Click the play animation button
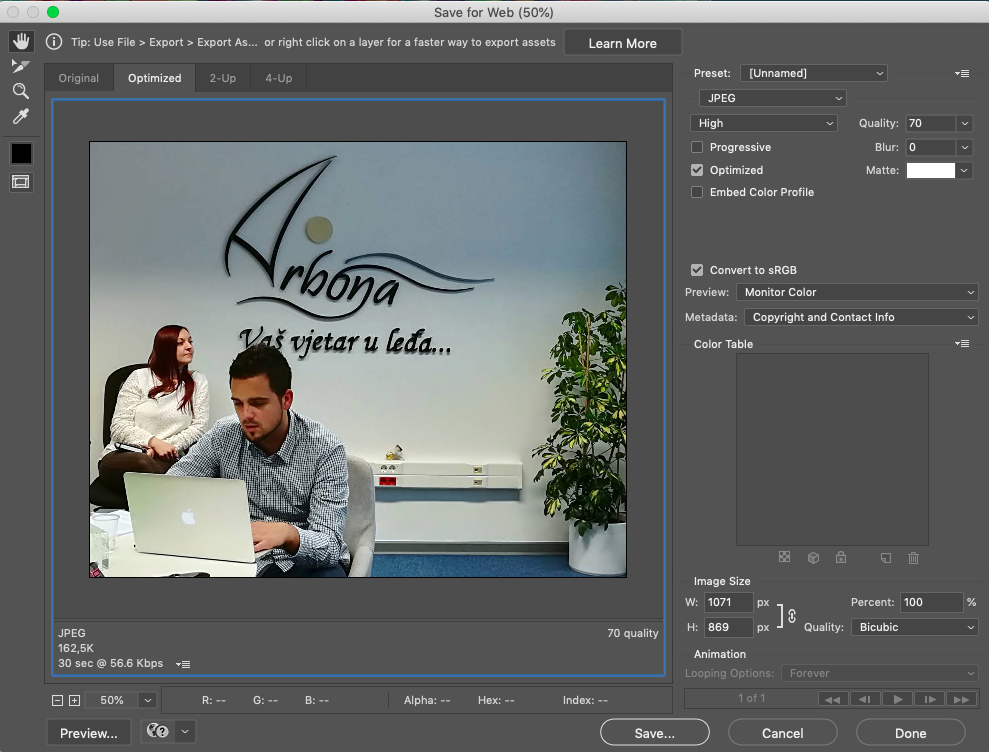Screen dimensions: 989x752 pos(898,699)
